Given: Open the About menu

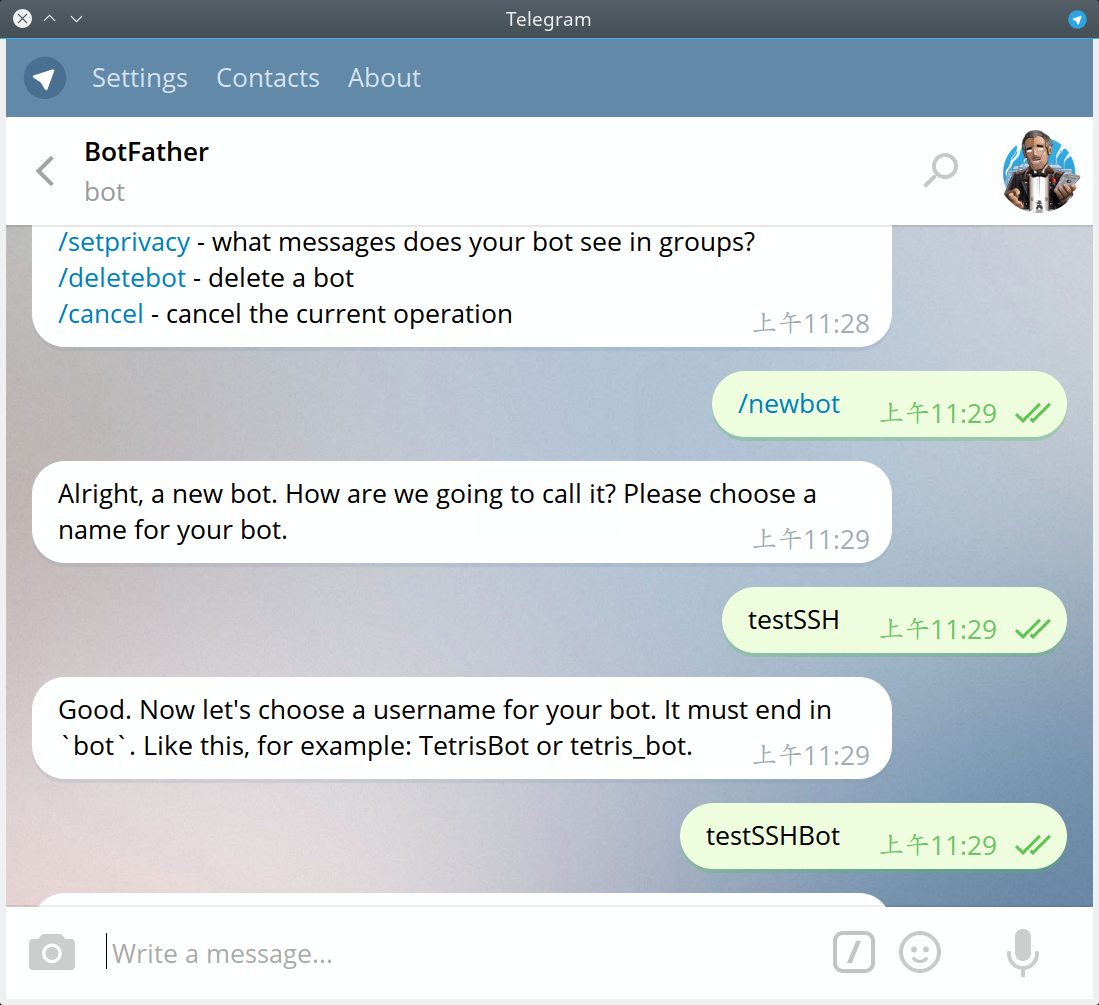Looking at the screenshot, I should tap(384, 78).
